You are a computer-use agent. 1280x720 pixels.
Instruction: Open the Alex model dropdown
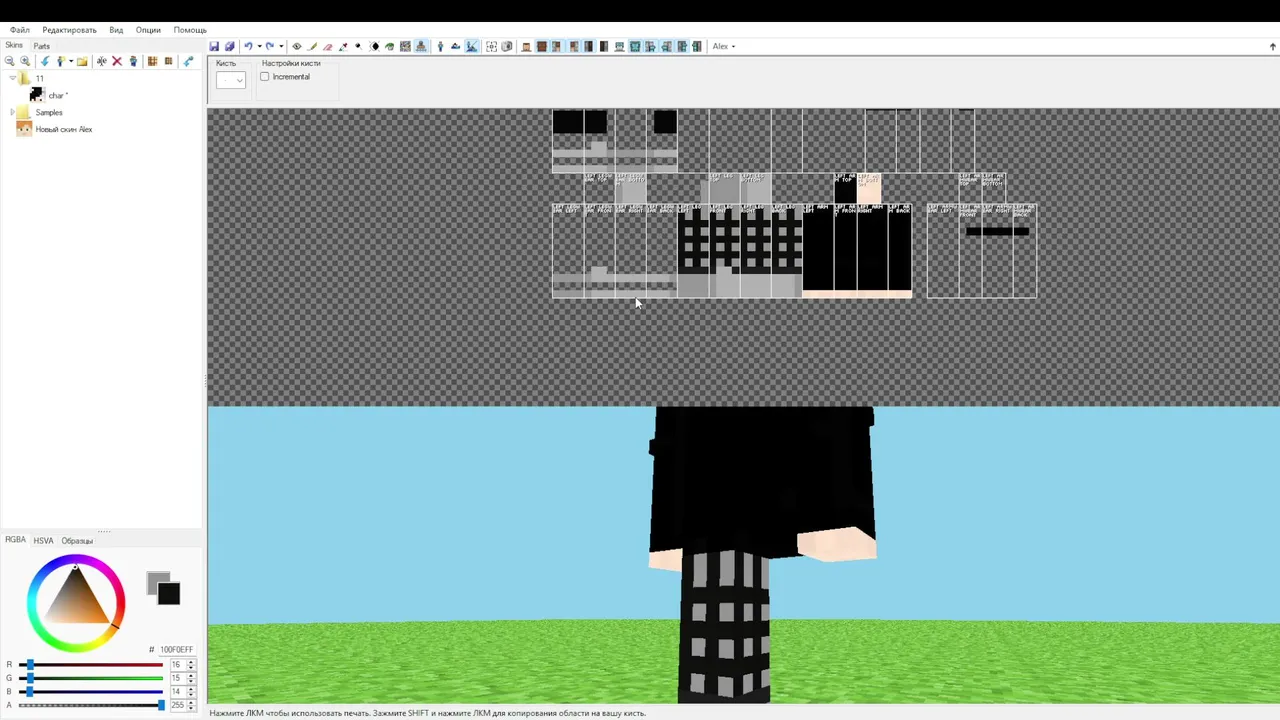724,46
